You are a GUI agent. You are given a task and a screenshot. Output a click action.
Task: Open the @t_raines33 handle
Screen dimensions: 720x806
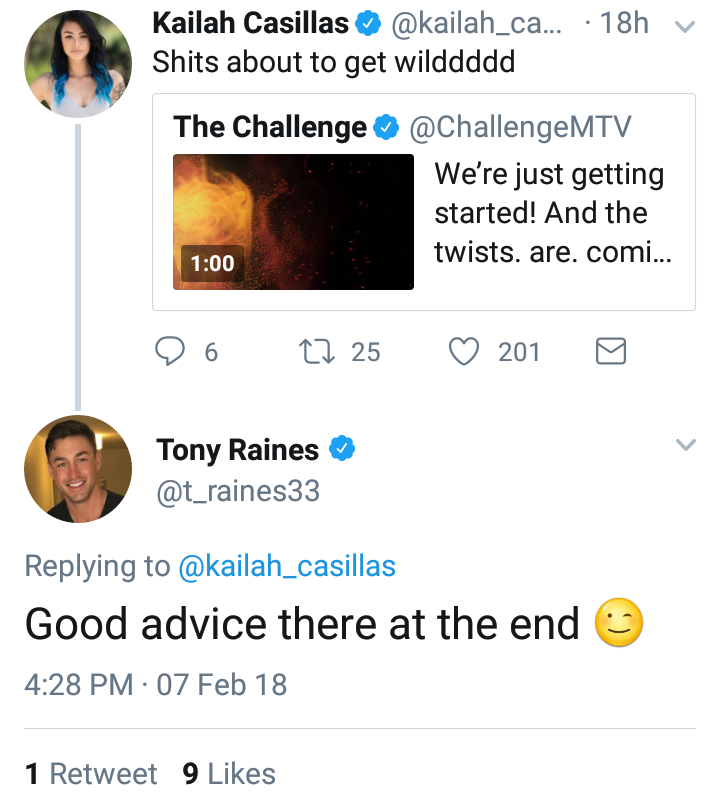pos(238,491)
